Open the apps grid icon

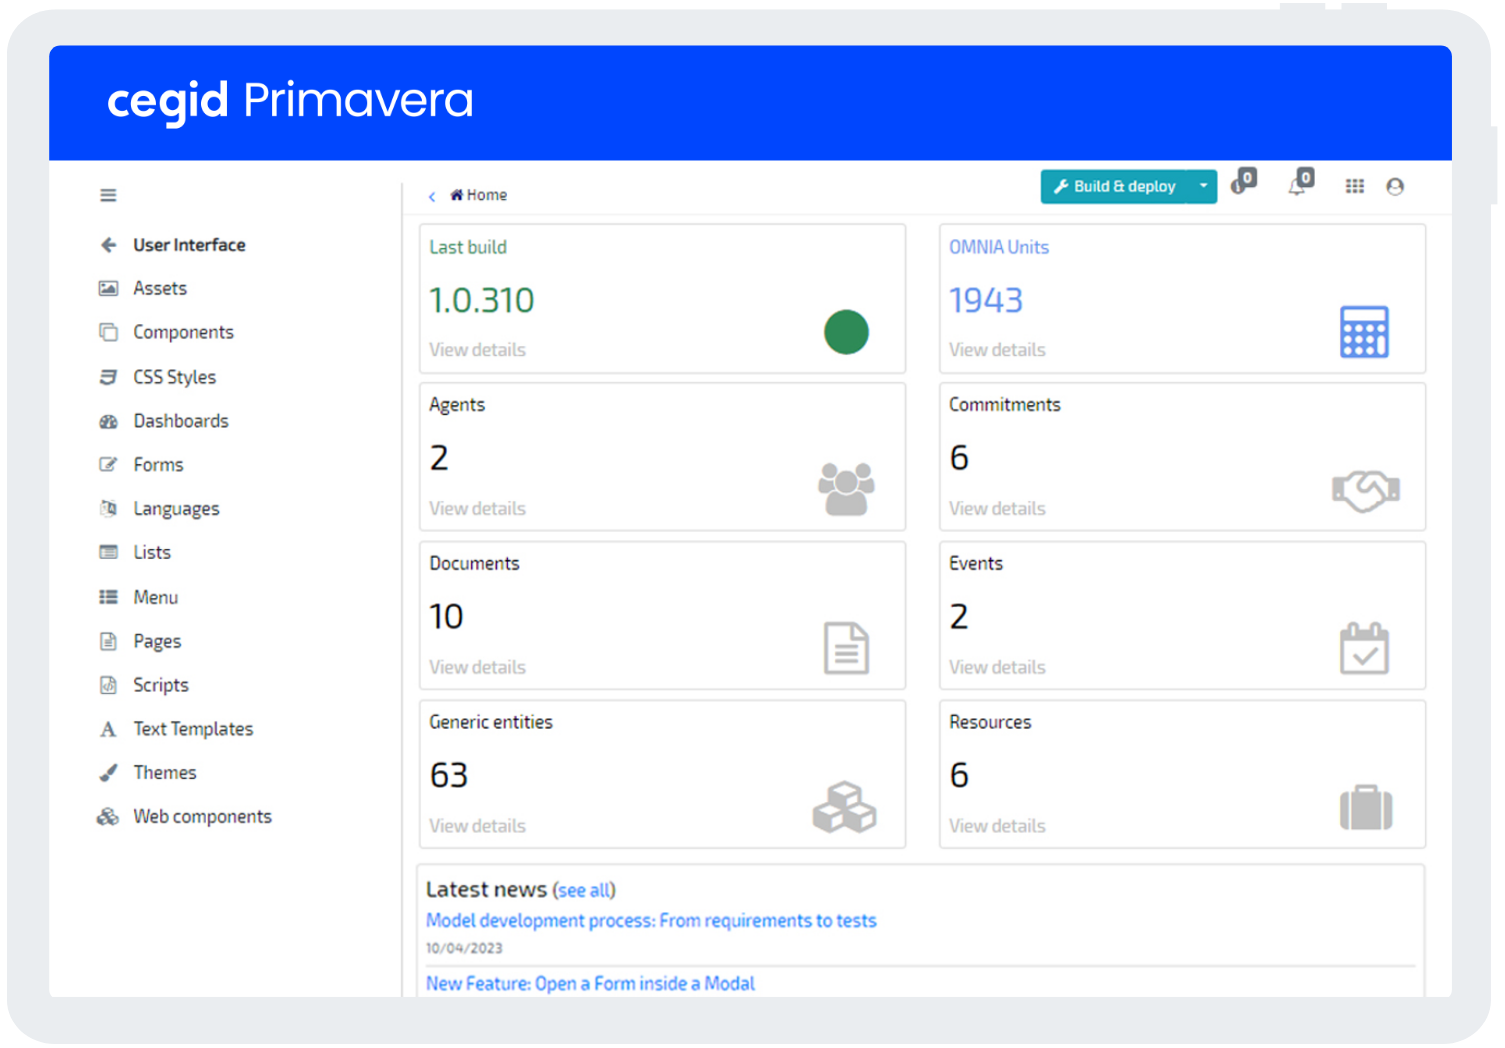point(1355,186)
